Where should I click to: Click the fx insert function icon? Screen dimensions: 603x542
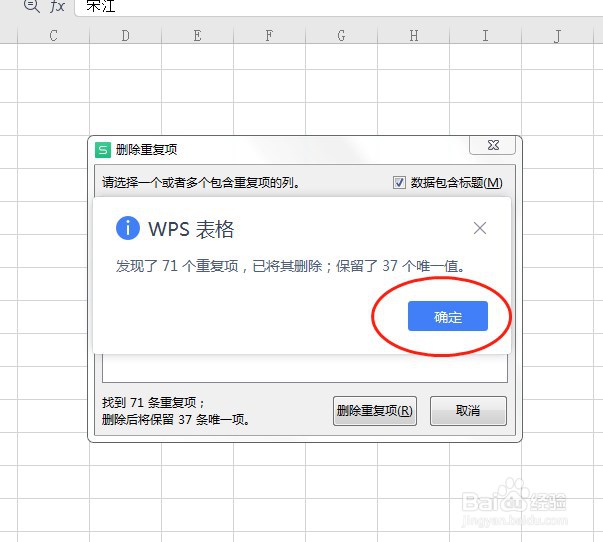click(x=57, y=6)
